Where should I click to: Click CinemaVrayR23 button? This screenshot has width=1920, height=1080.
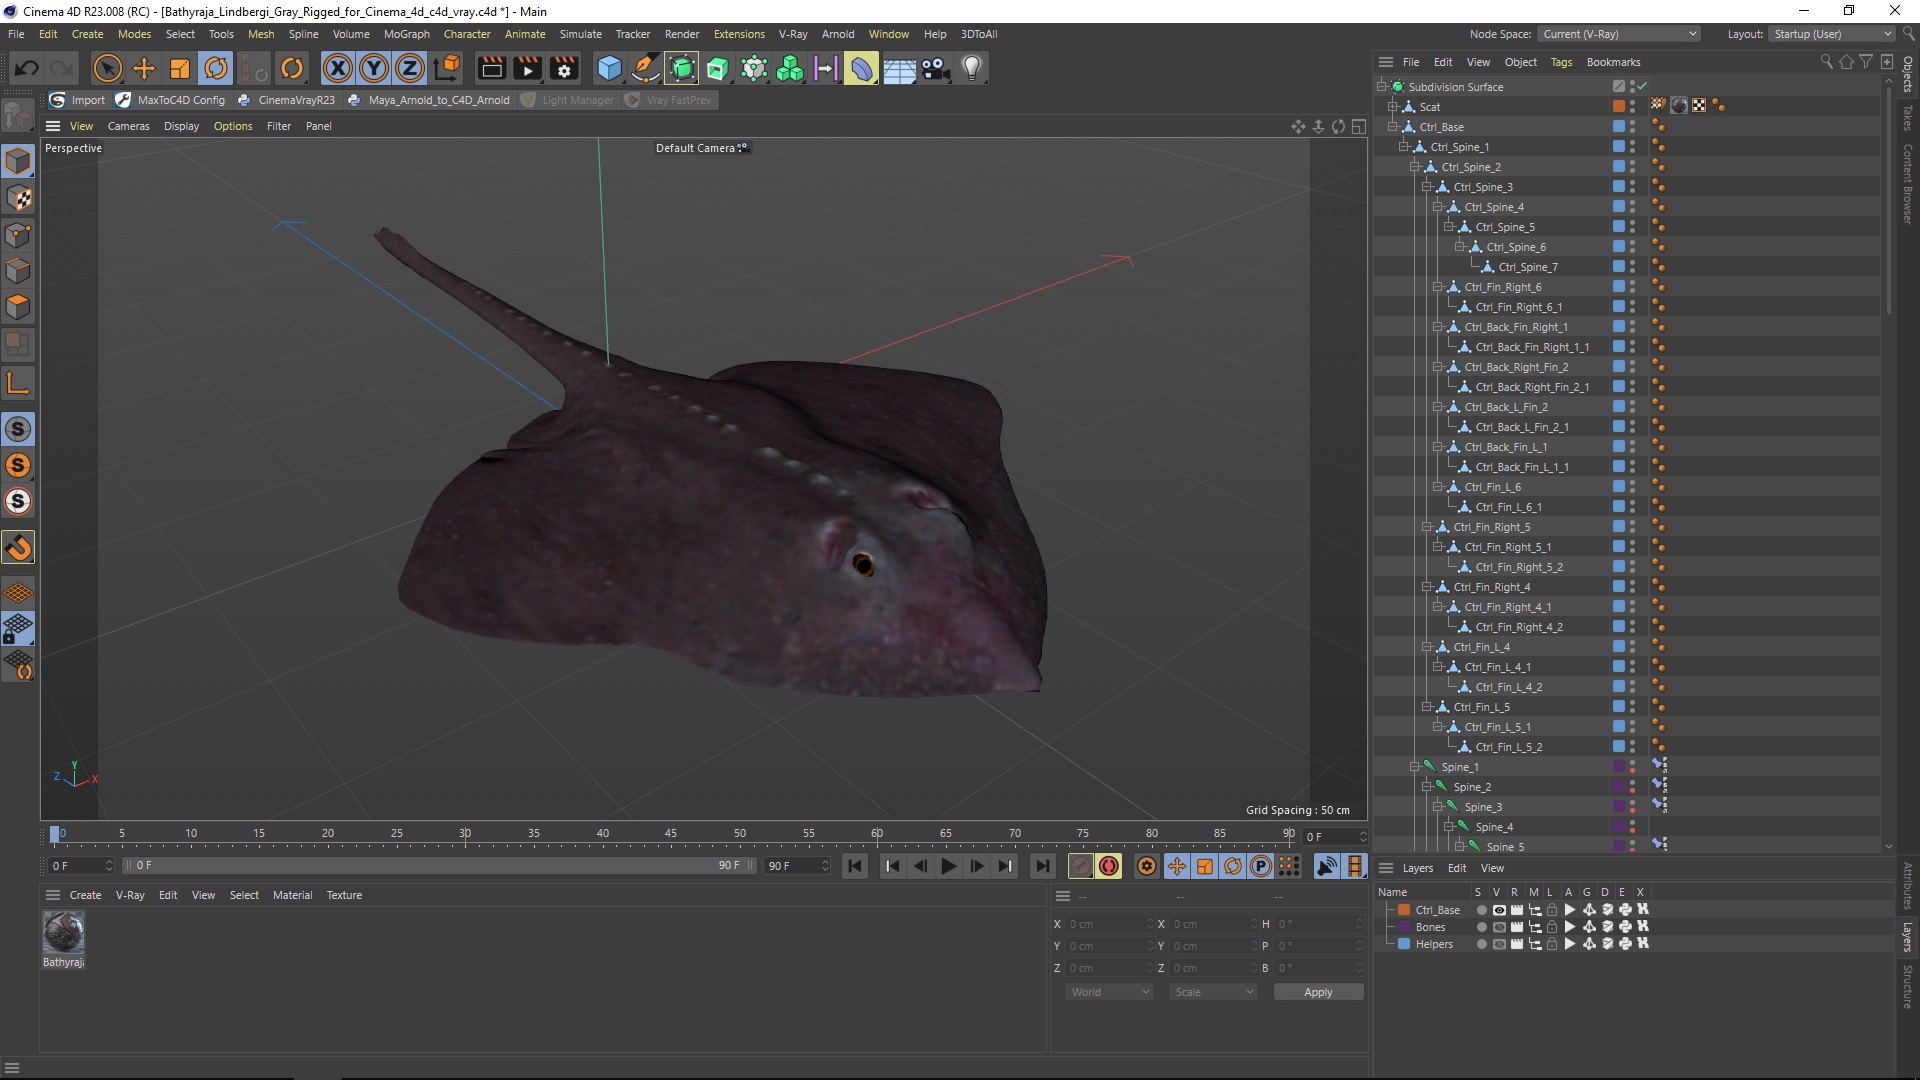click(286, 100)
